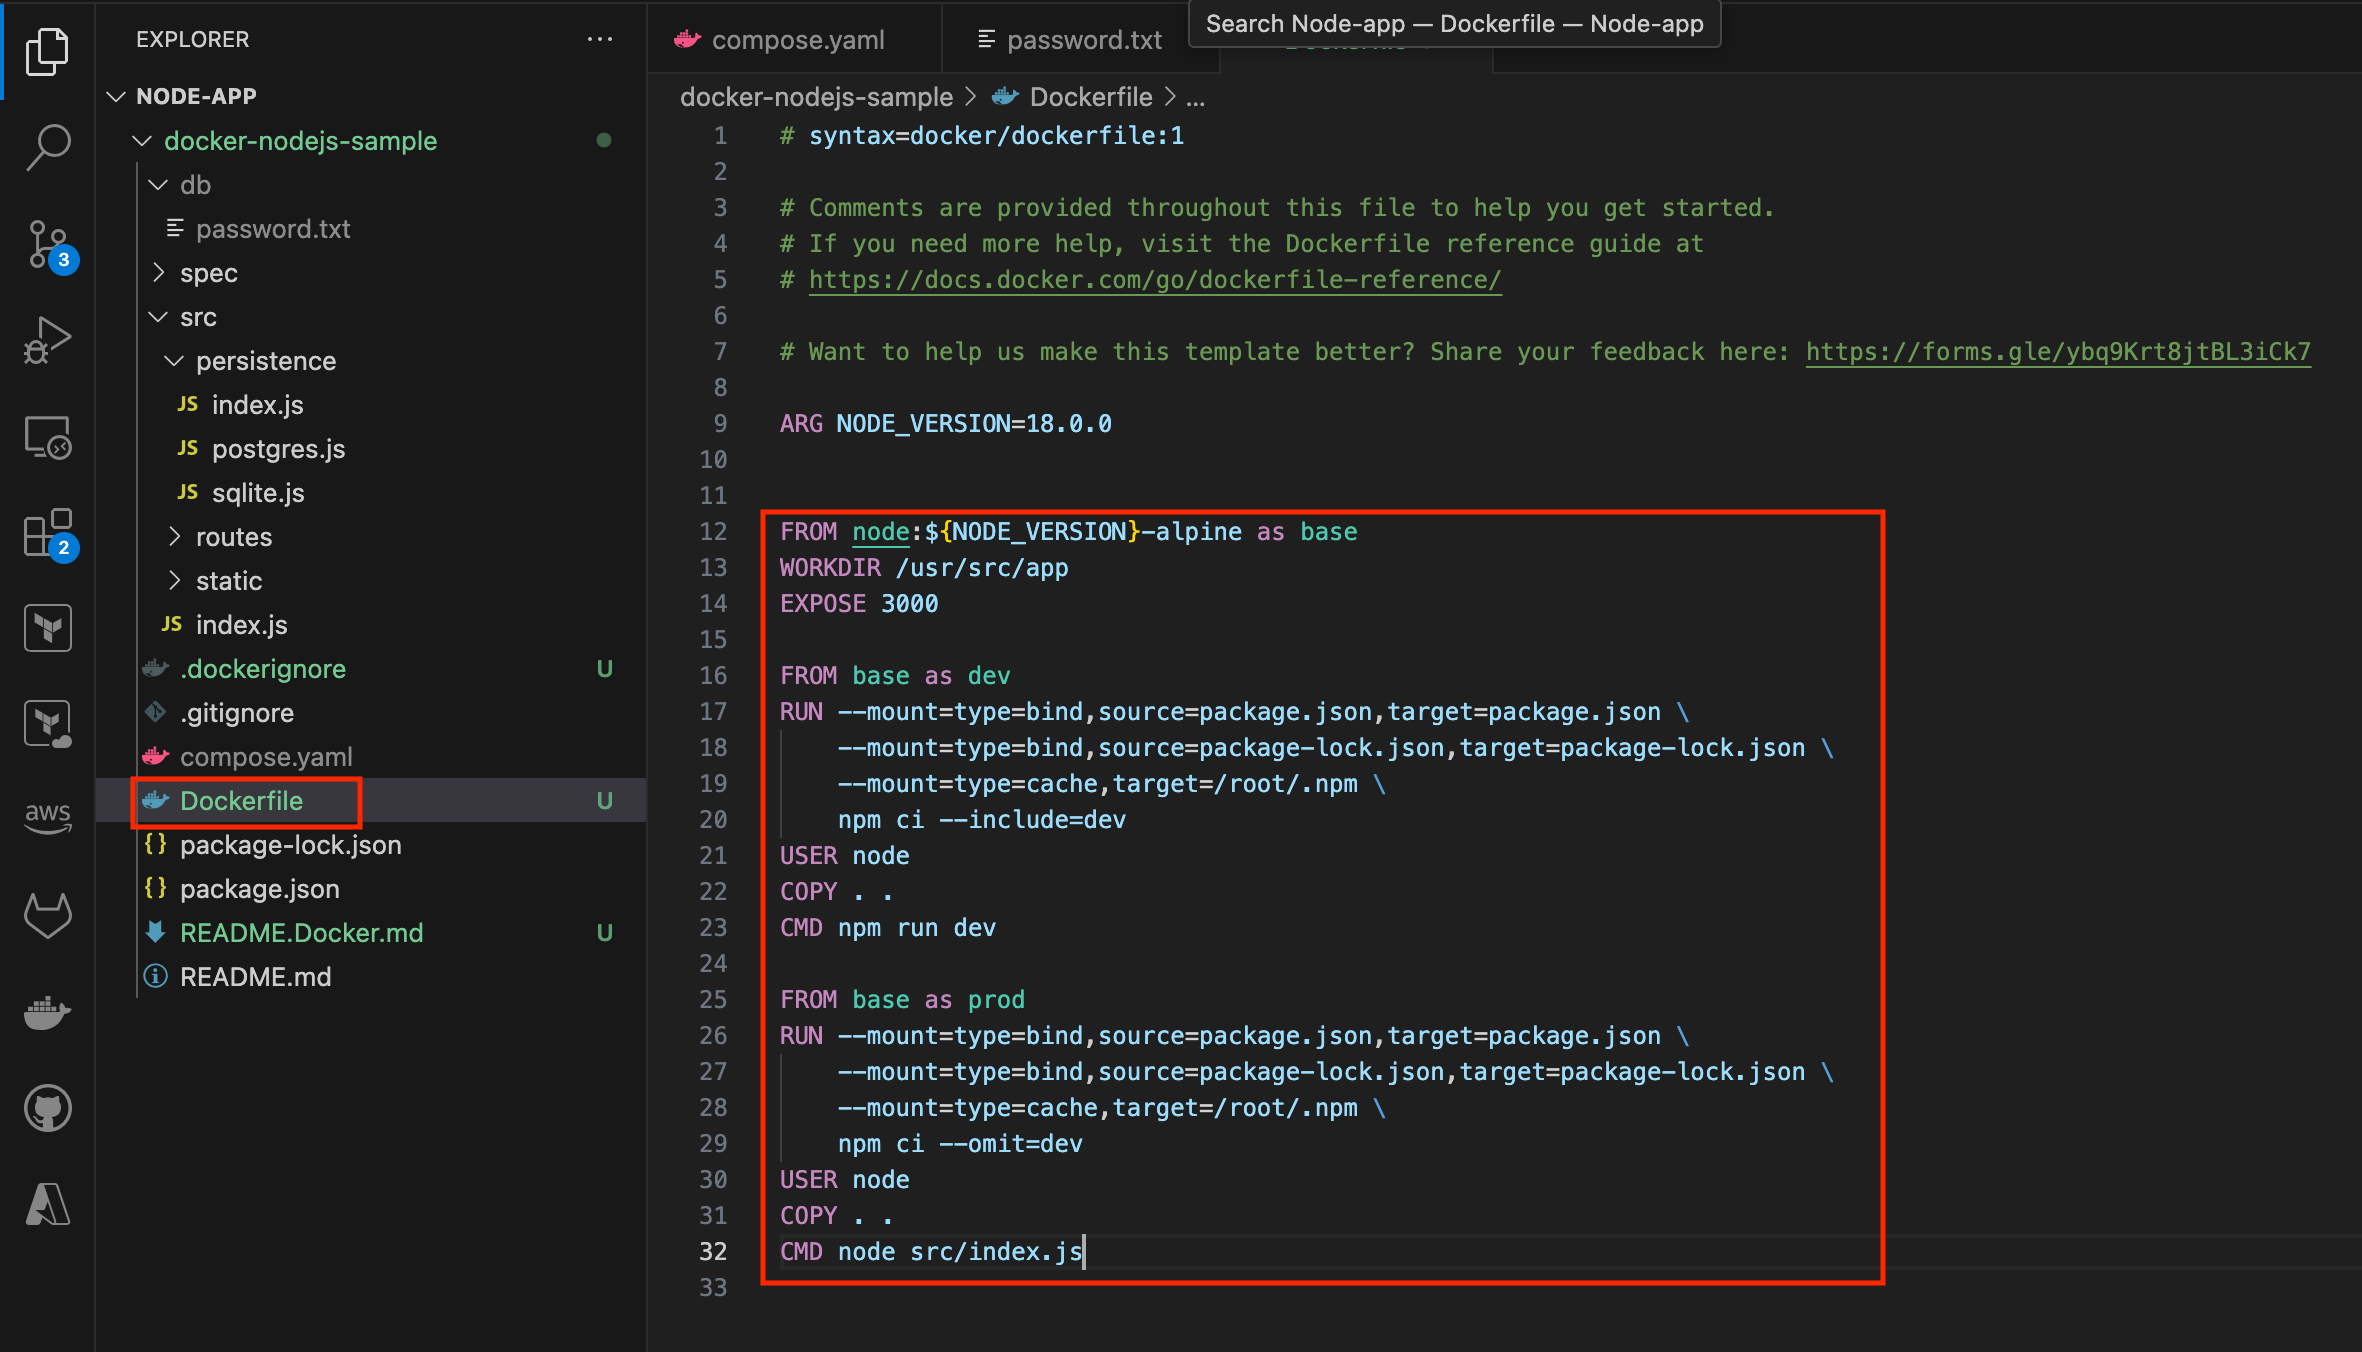Image resolution: width=2362 pixels, height=1352 pixels.
Task: Click the 'WORKDIR /usr/src/app' line
Action: pos(923,568)
